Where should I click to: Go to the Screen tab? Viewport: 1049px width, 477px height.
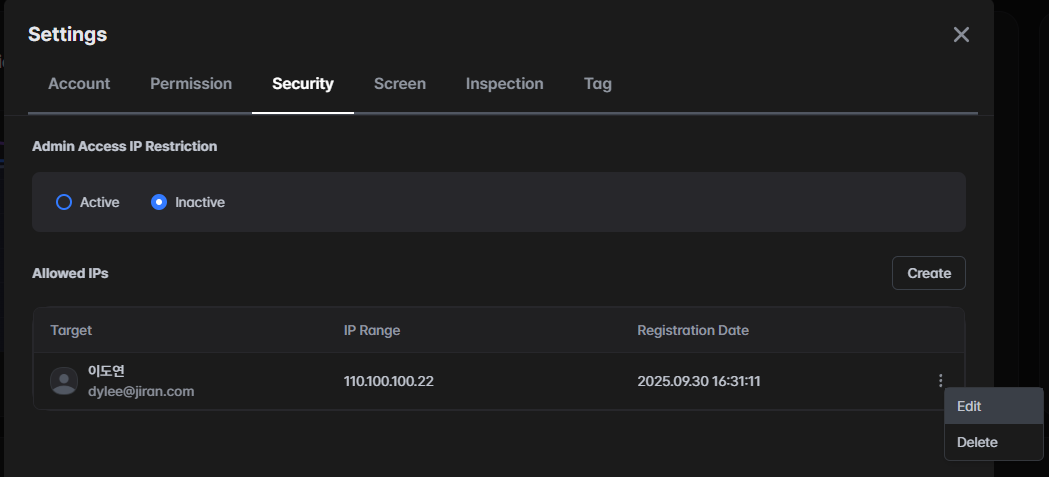[400, 84]
